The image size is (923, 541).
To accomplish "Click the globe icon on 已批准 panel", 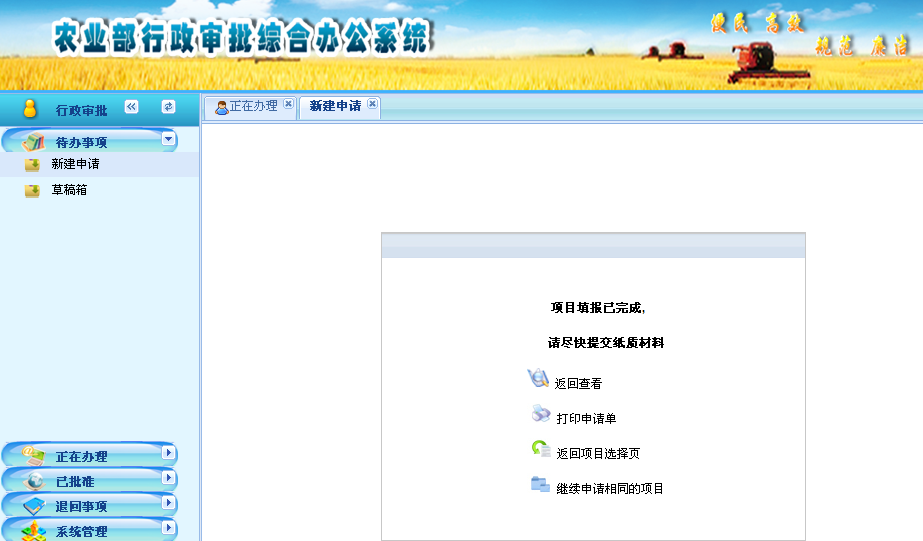I will click(x=34, y=481).
